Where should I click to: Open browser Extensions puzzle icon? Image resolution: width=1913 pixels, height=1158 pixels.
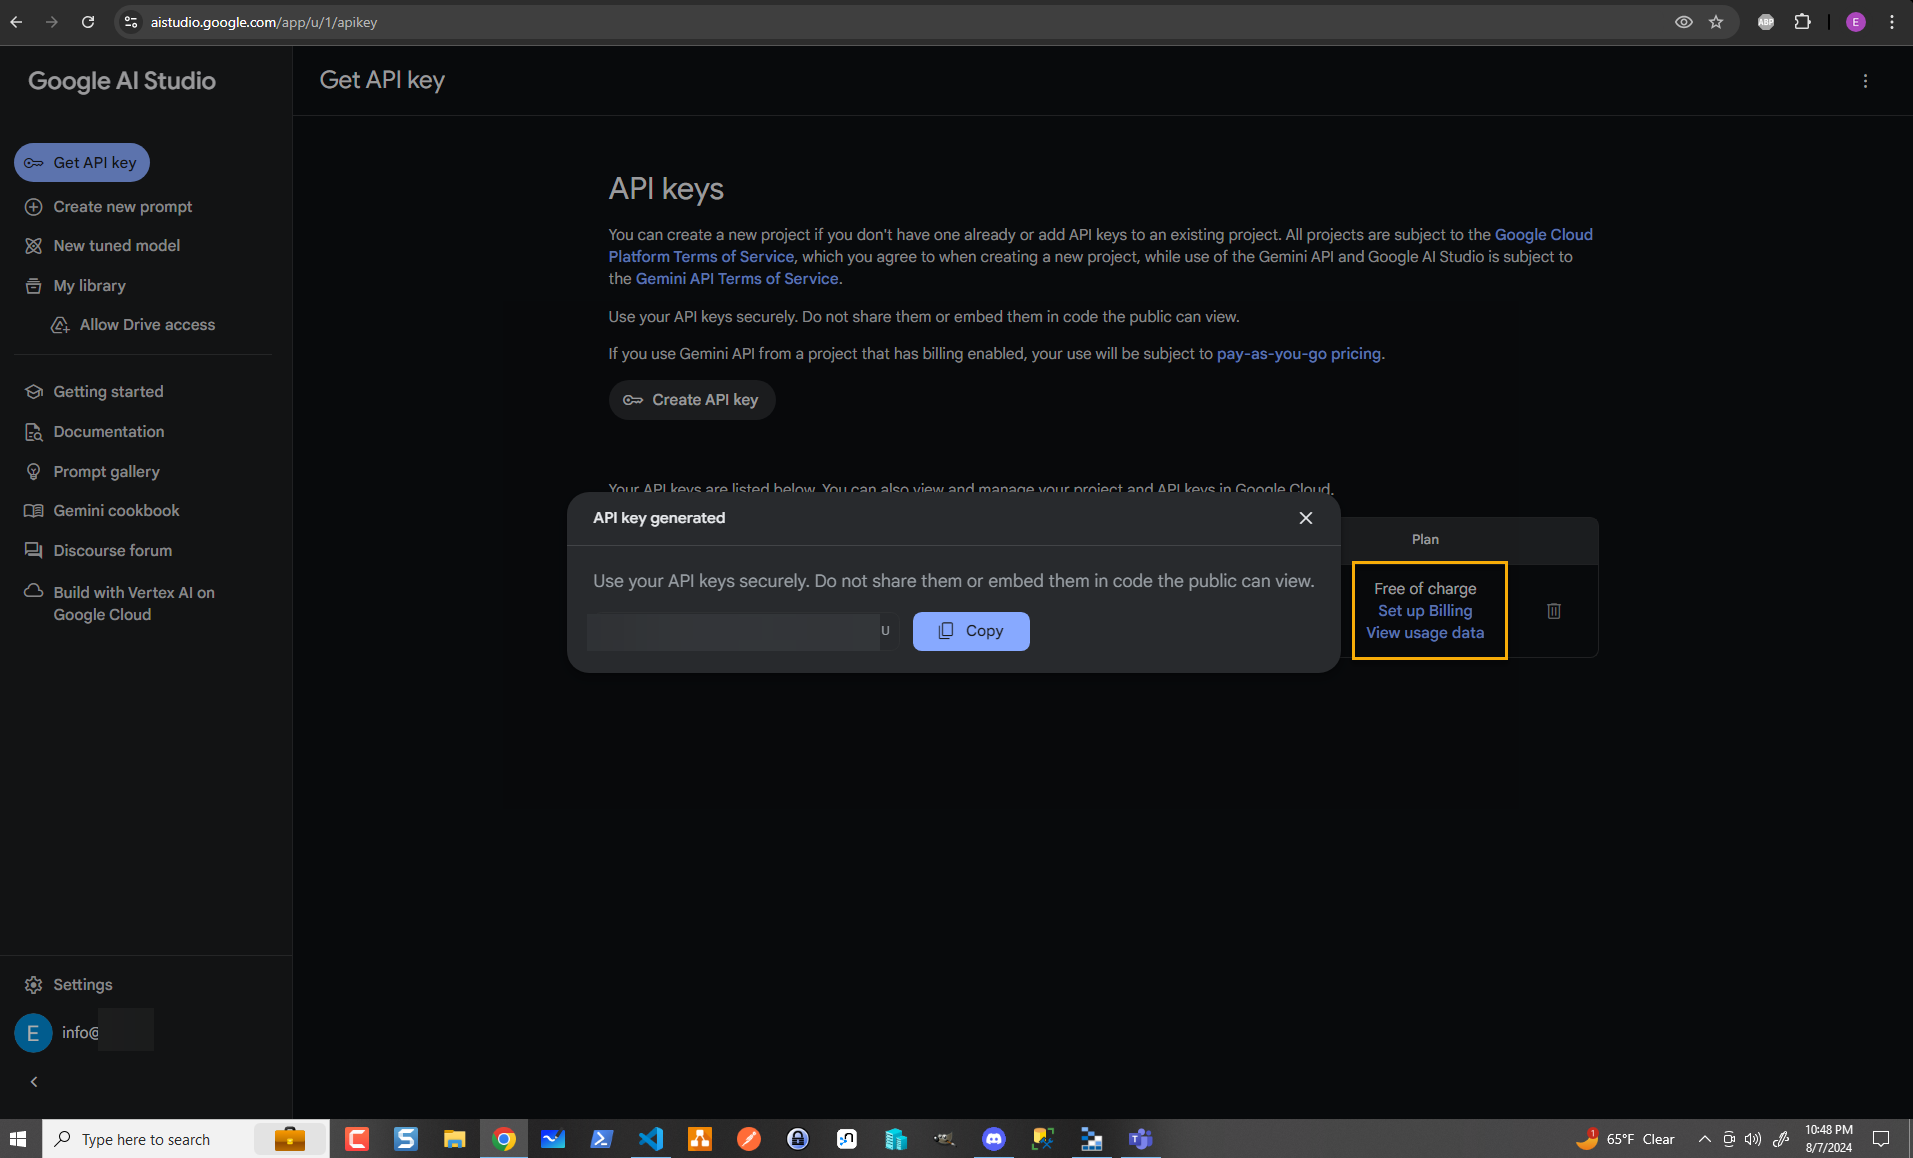[x=1802, y=22]
